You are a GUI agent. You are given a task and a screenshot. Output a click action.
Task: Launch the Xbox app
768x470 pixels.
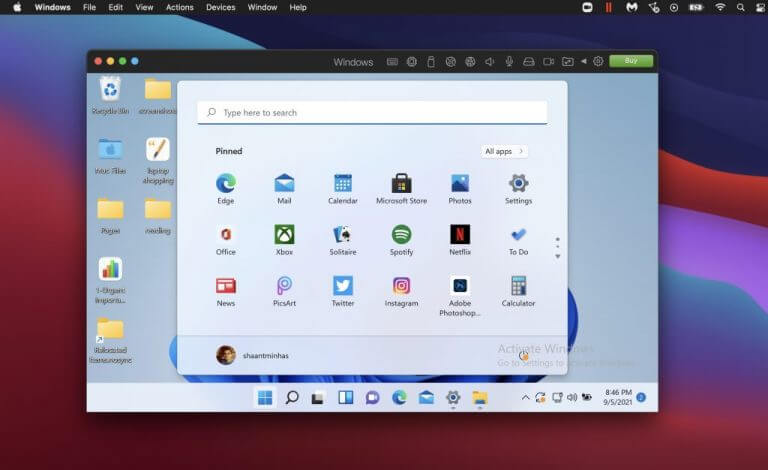[284, 239]
